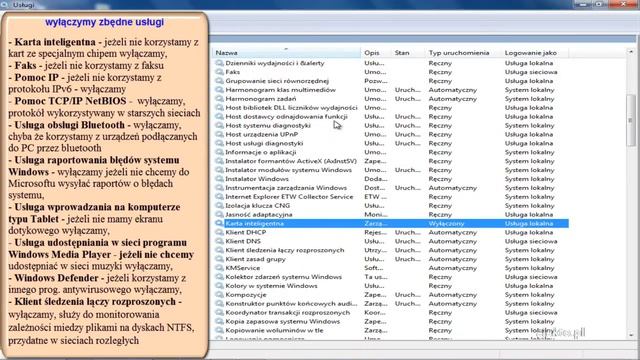The image size is (640, 360).
Task: Click the scrollbar down arrow in services list
Action: (631, 335)
